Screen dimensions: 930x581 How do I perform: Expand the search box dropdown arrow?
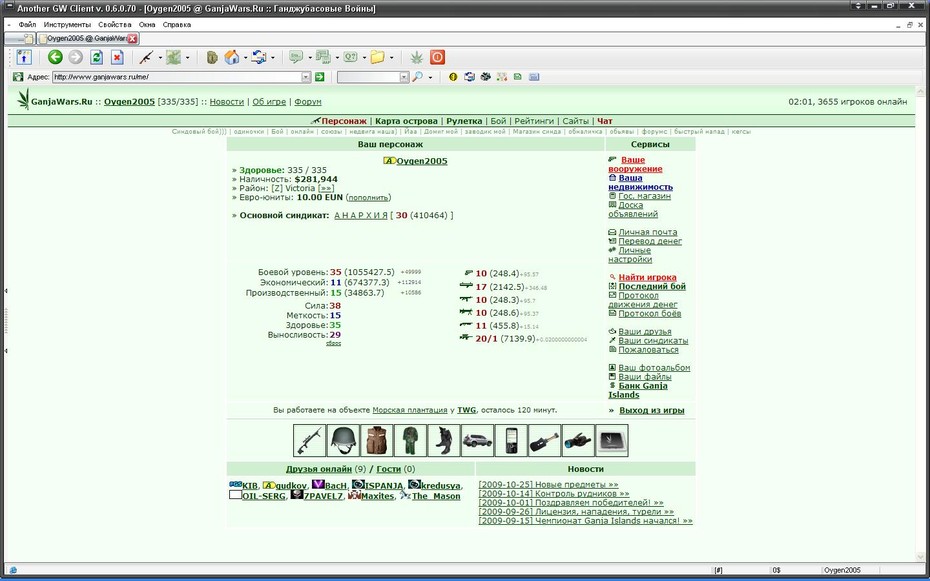[405, 76]
